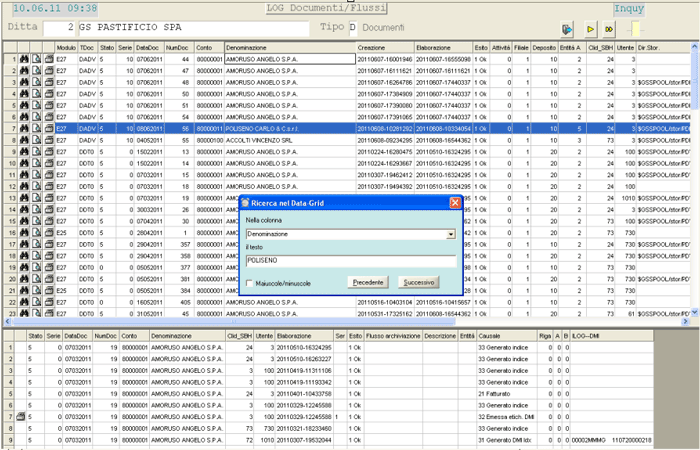Click the double yellow arrow toolbar button
Screen dimensions: 700x450
click(x=609, y=28)
